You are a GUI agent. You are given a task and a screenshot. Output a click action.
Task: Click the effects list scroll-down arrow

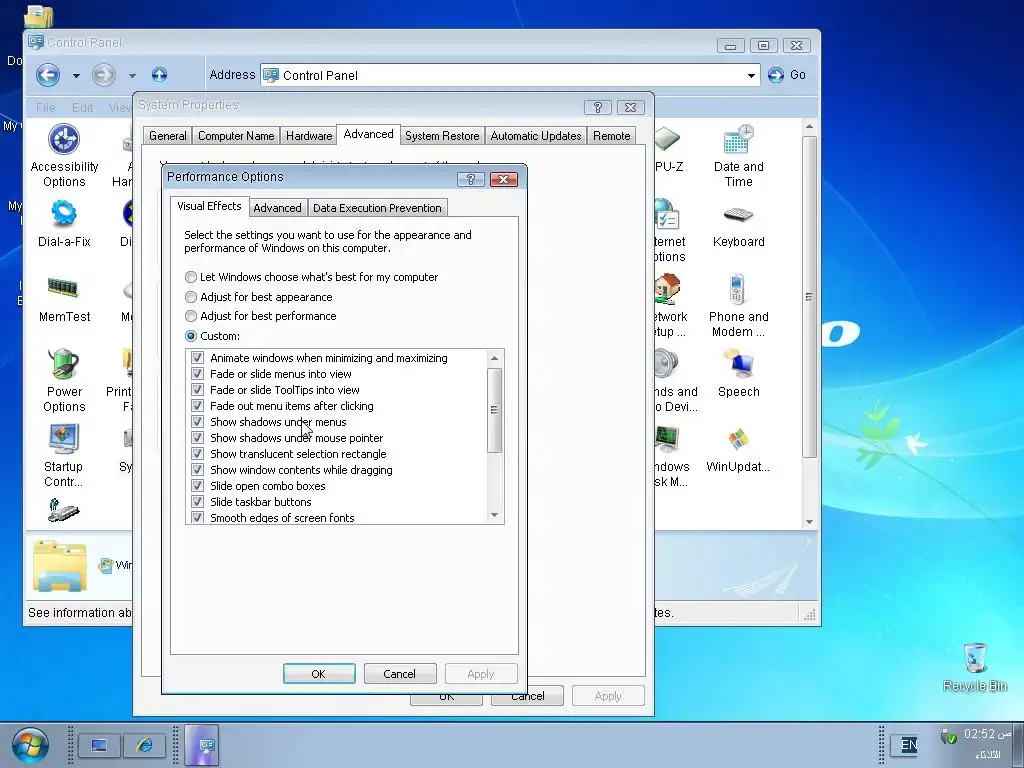pos(494,515)
